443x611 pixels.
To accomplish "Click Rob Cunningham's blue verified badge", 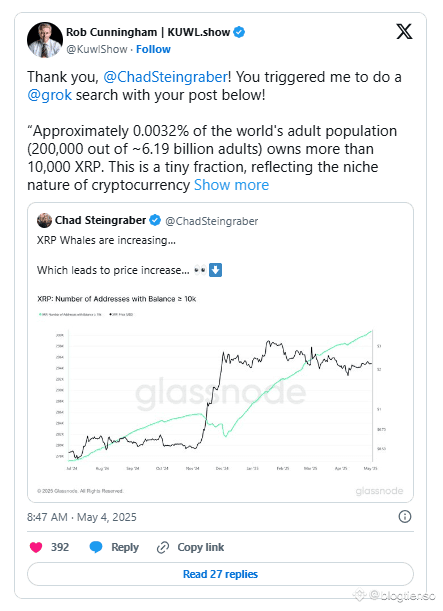I will pyautogui.click(x=239, y=32).
